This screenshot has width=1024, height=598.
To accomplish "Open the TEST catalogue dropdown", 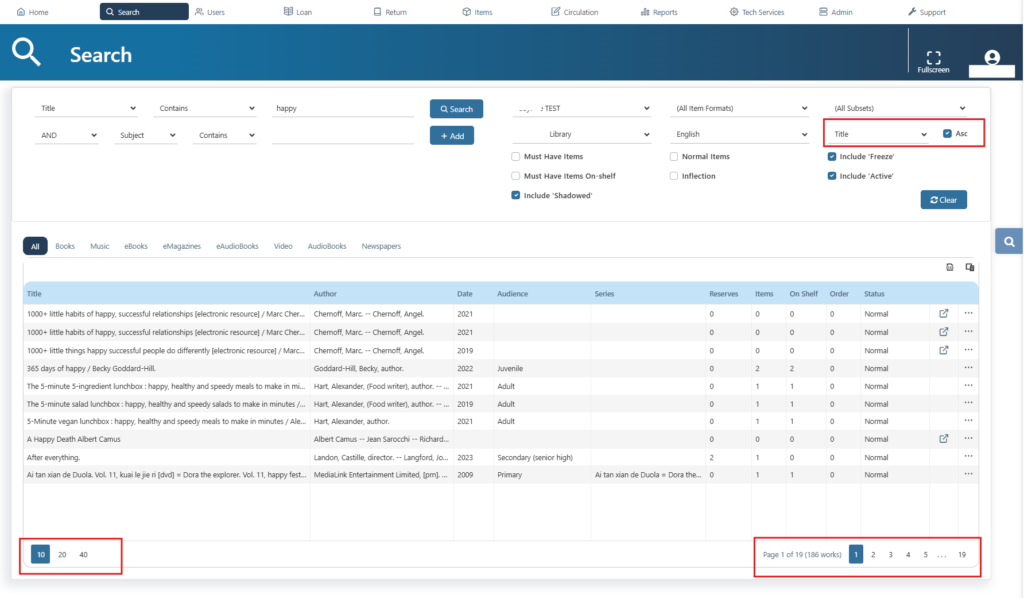I will pyautogui.click(x=582, y=108).
